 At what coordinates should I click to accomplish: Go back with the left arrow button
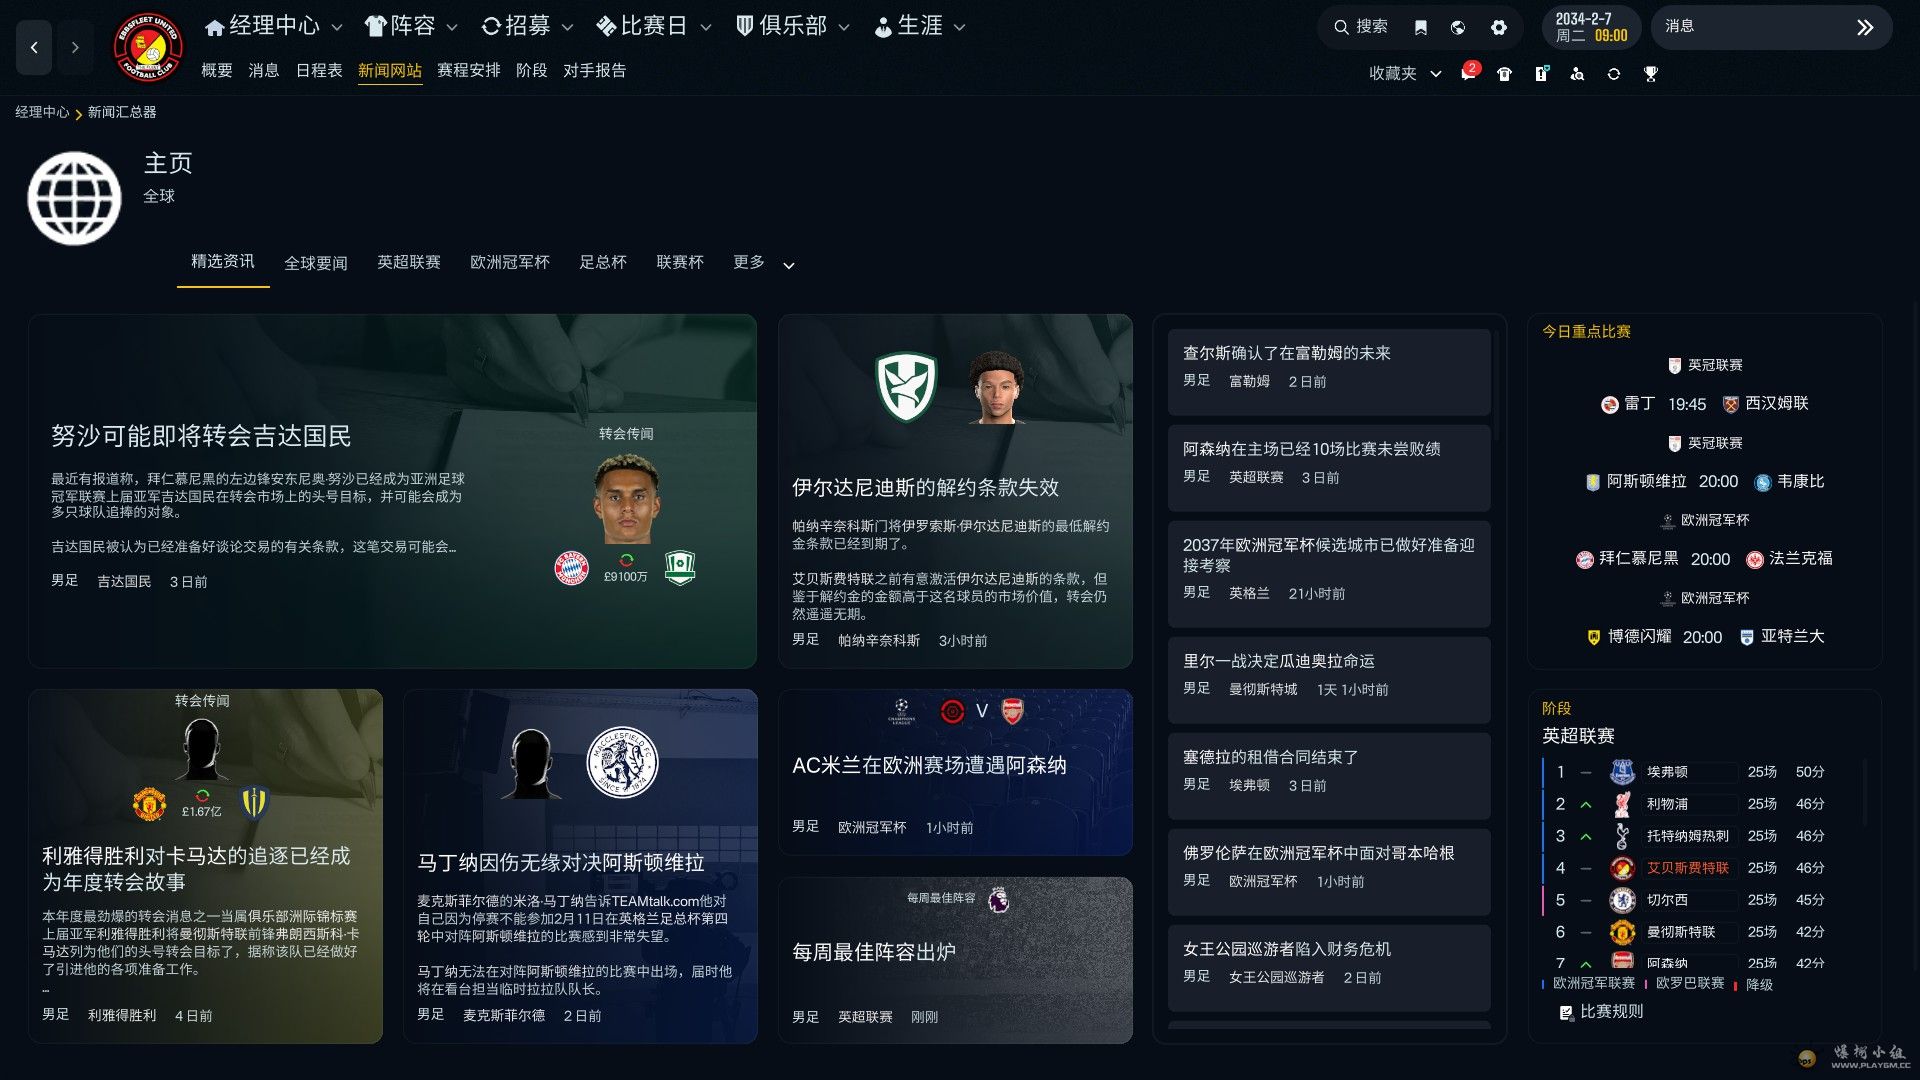34,47
